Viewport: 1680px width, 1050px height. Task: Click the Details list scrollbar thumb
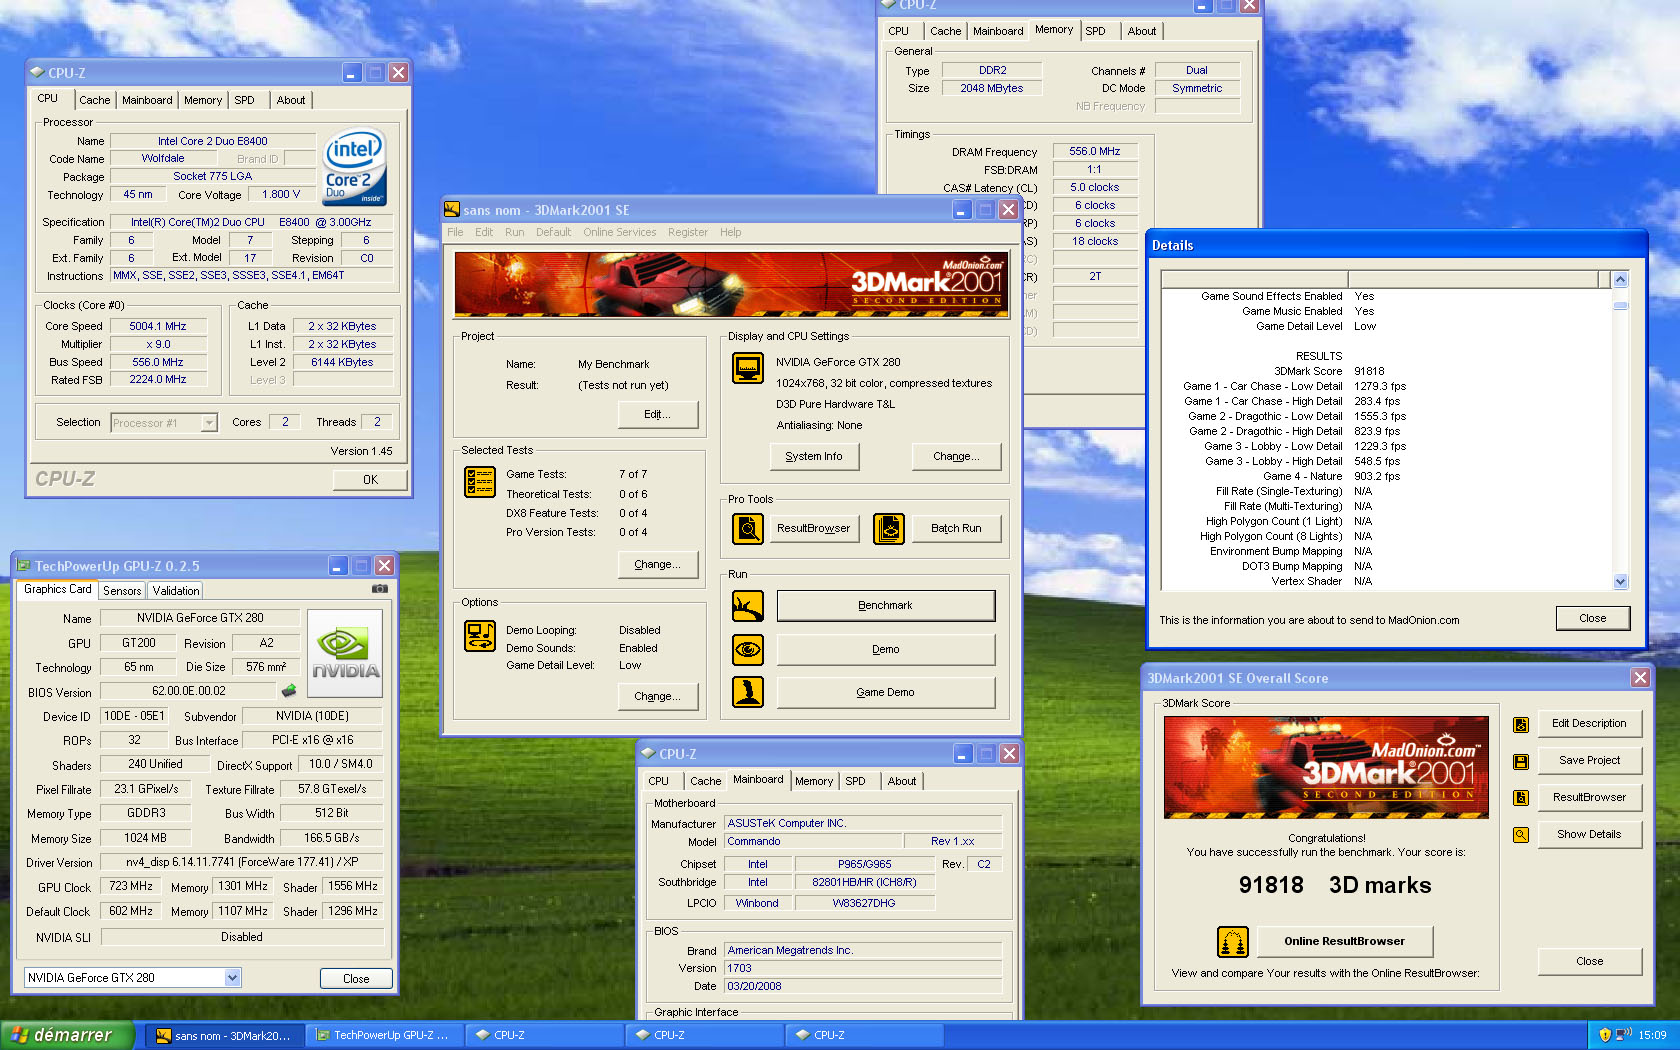pos(1621,306)
